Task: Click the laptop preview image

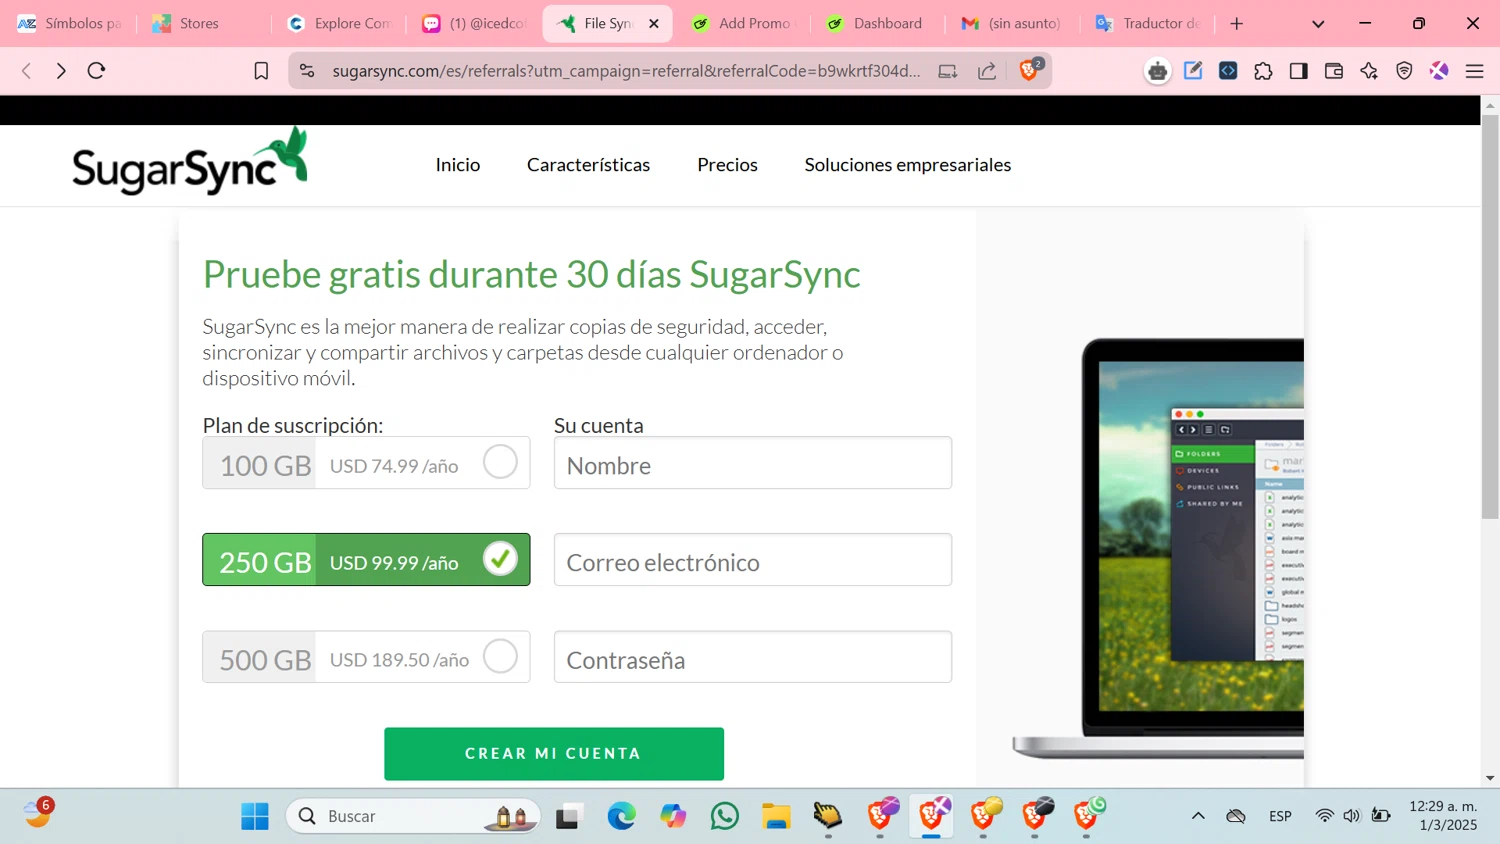Action: (1158, 548)
